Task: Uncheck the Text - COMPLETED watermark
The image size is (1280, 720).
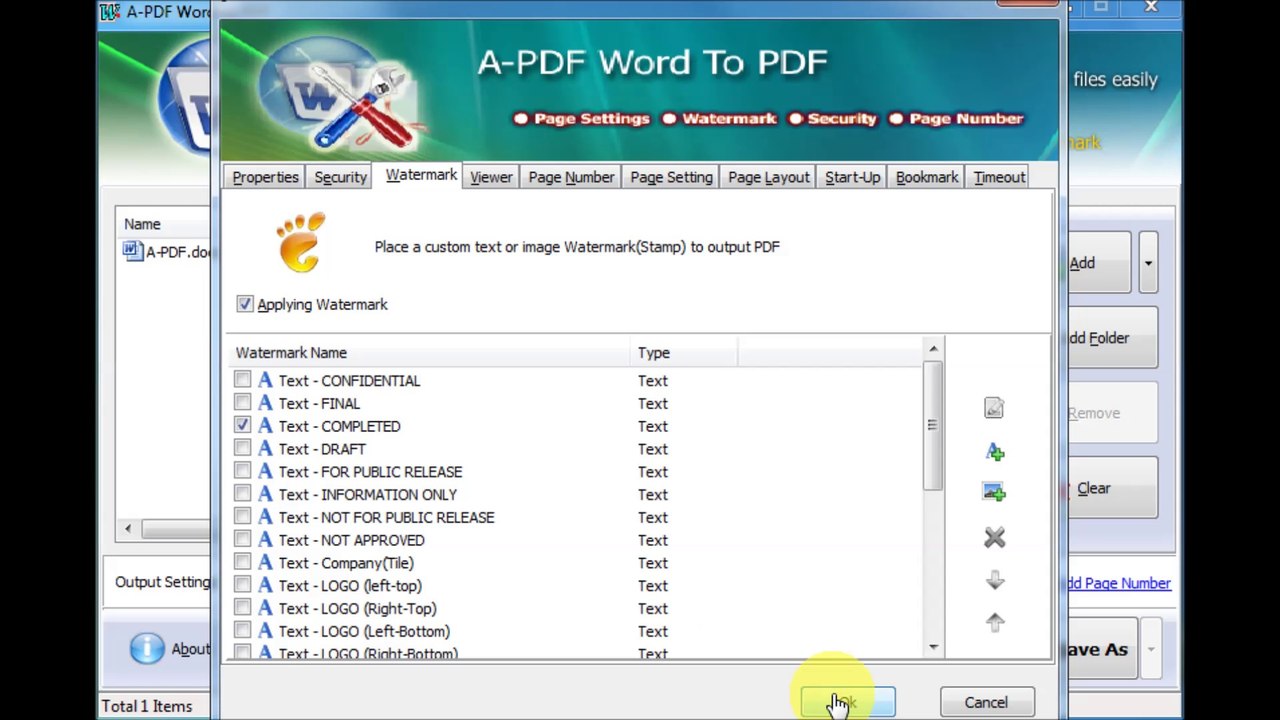Action: point(242,425)
